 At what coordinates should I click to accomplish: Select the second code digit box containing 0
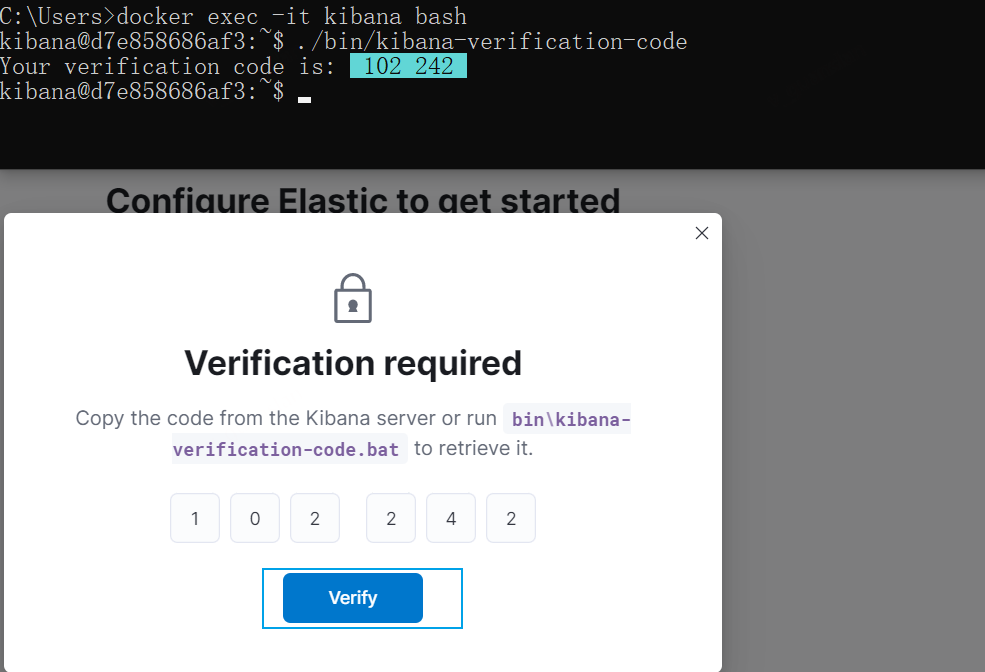coord(254,518)
